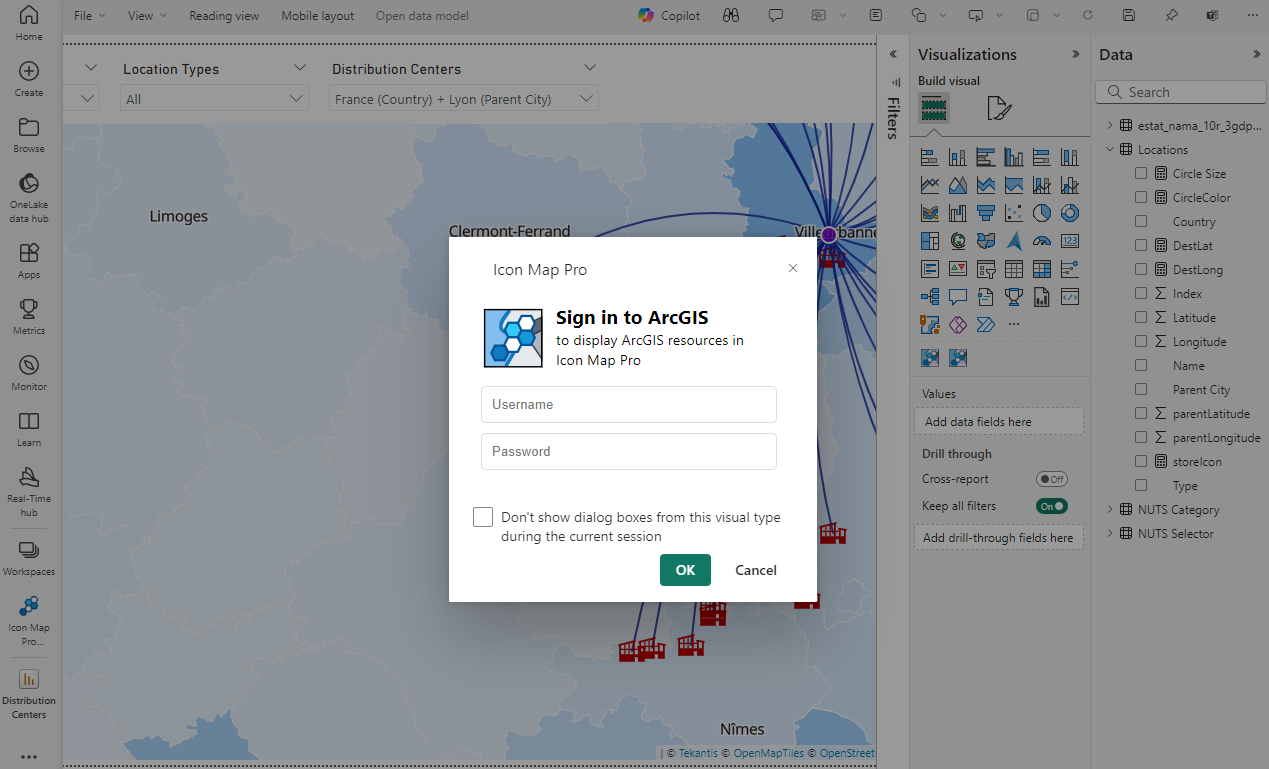Switch to Reading view
Image resolution: width=1269 pixels, height=769 pixels.
(x=224, y=16)
